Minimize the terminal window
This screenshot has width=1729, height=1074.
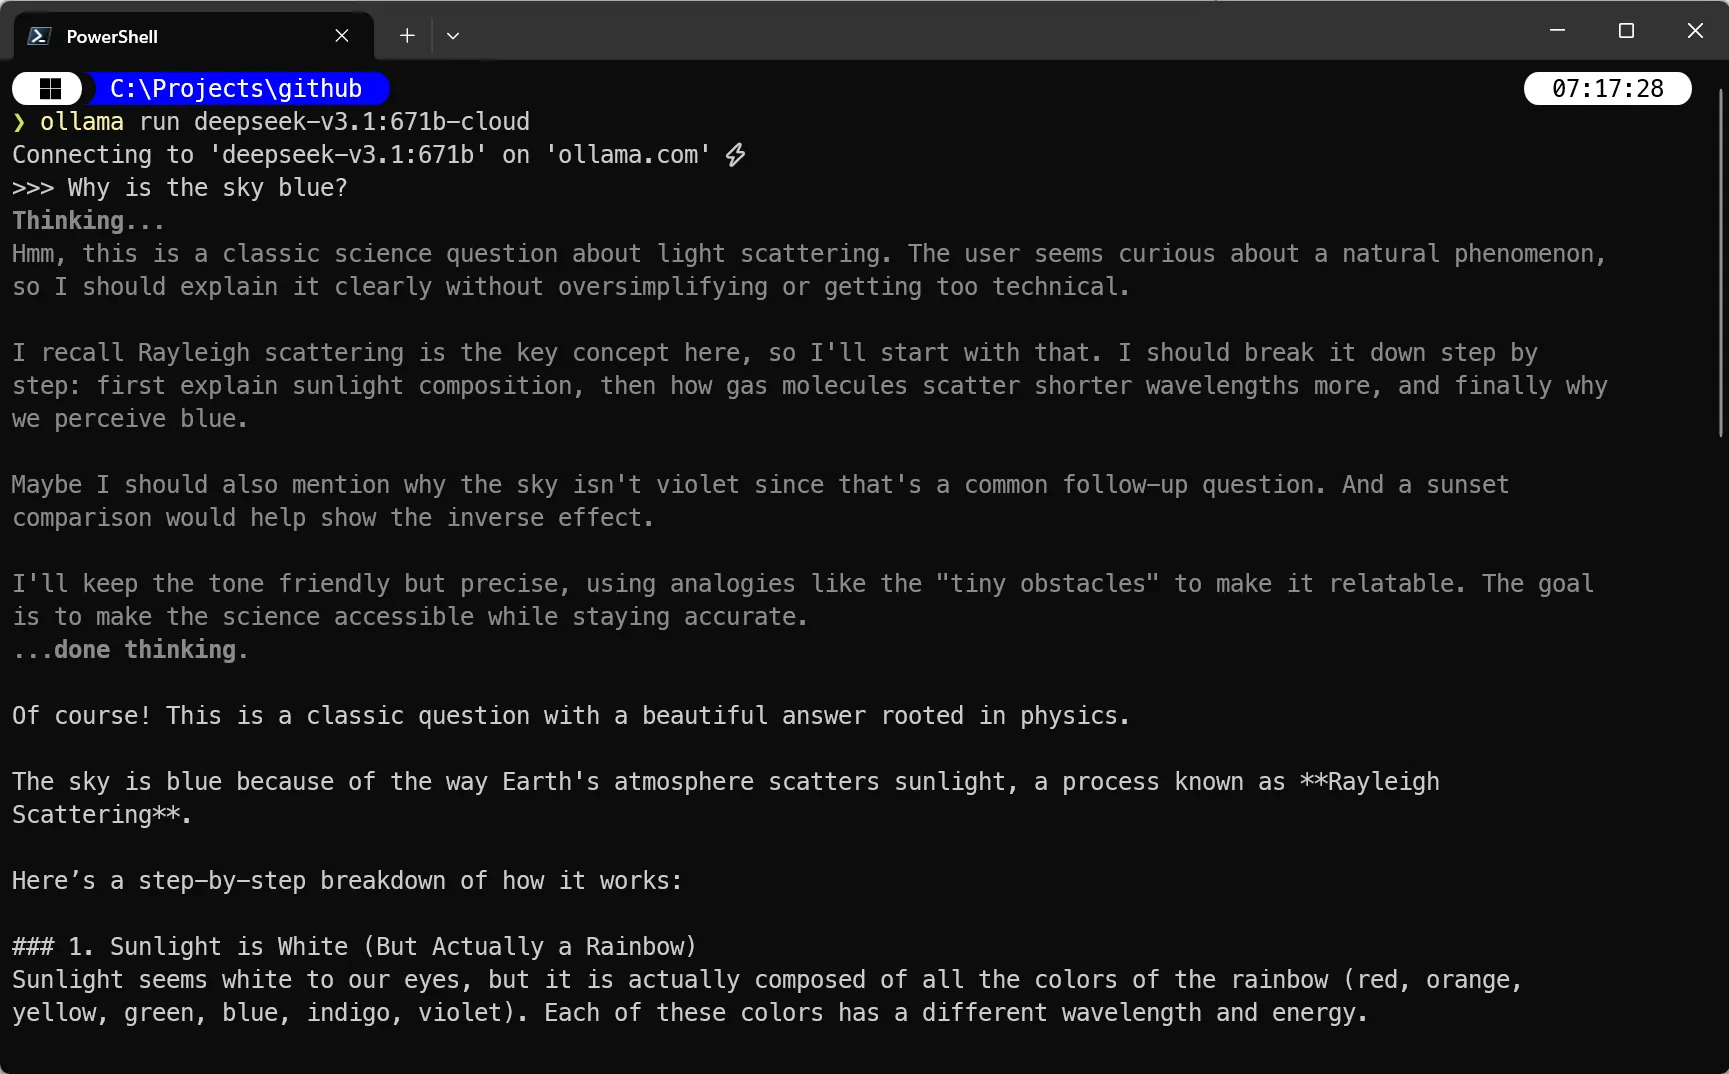(x=1557, y=31)
